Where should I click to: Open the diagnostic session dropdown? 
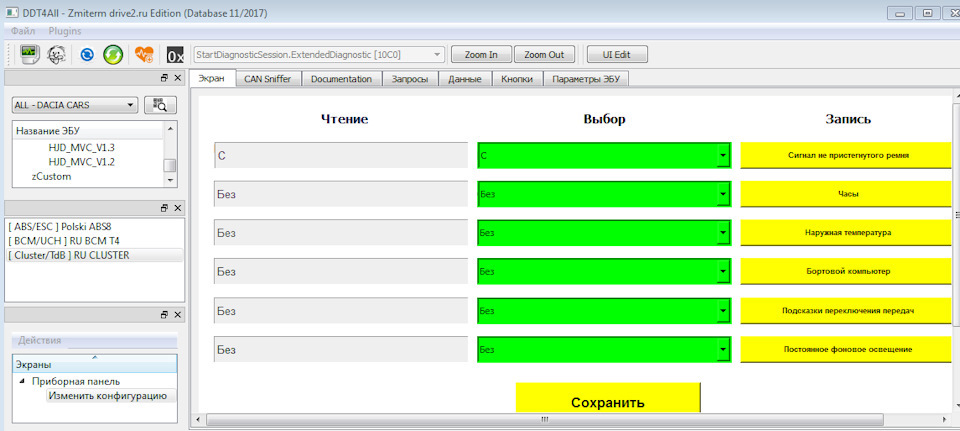click(x=437, y=54)
